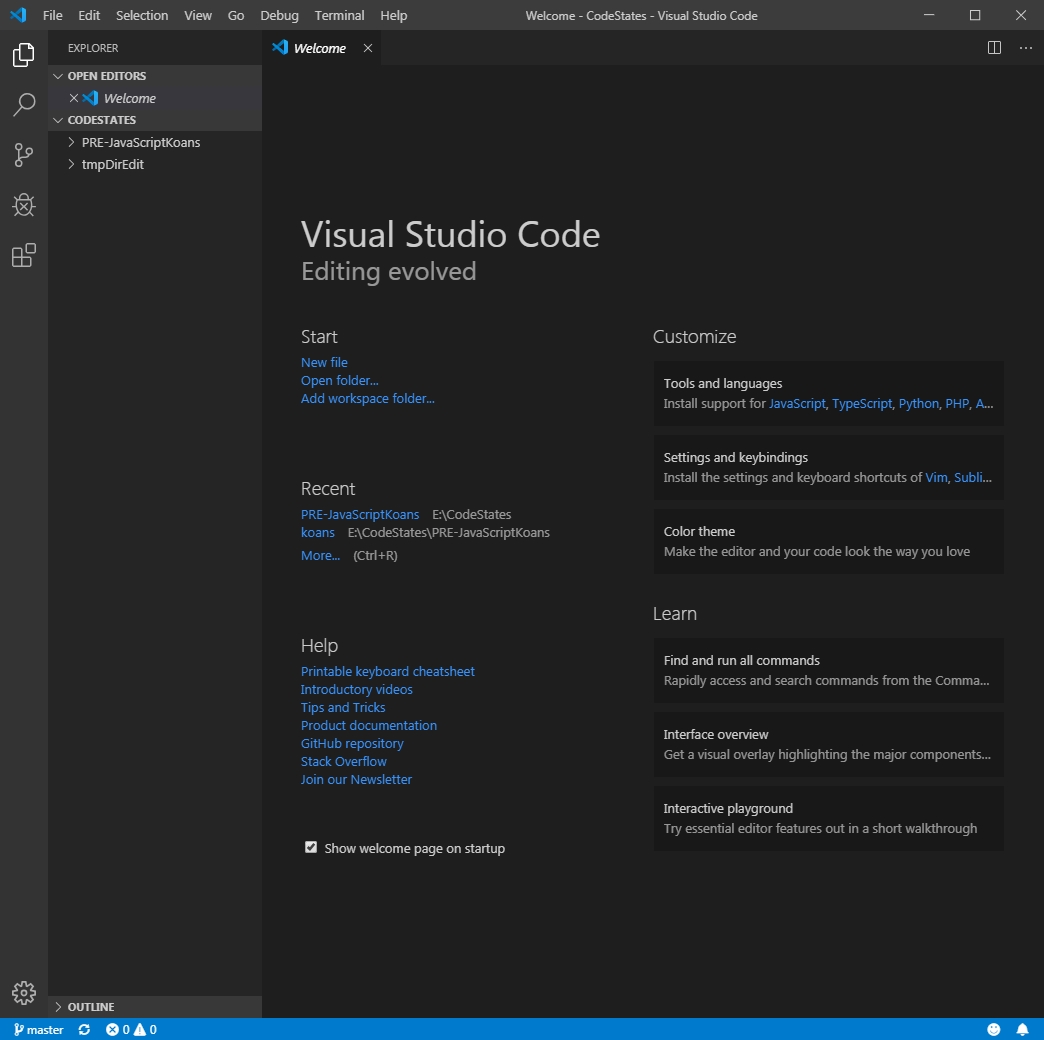Click the synchronize changes icon in status bar

click(x=84, y=1029)
